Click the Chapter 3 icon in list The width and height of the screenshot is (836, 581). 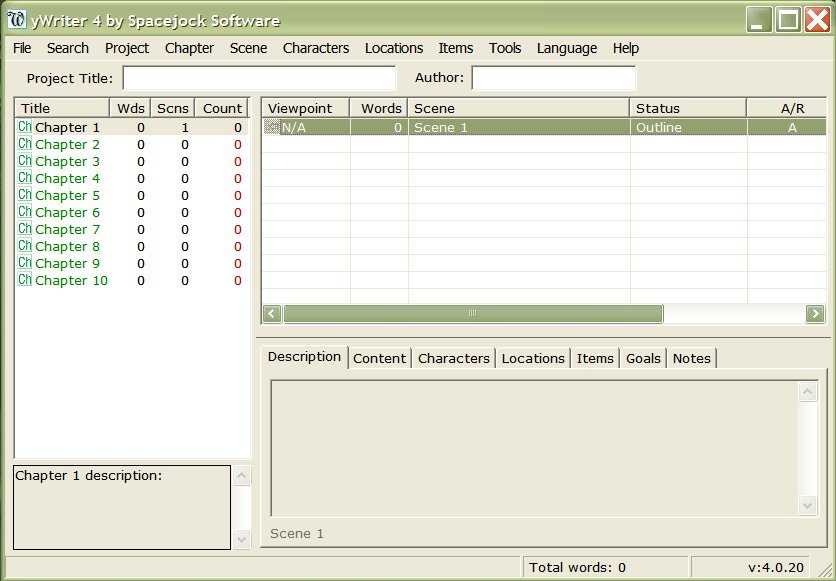pyautogui.click(x=25, y=162)
